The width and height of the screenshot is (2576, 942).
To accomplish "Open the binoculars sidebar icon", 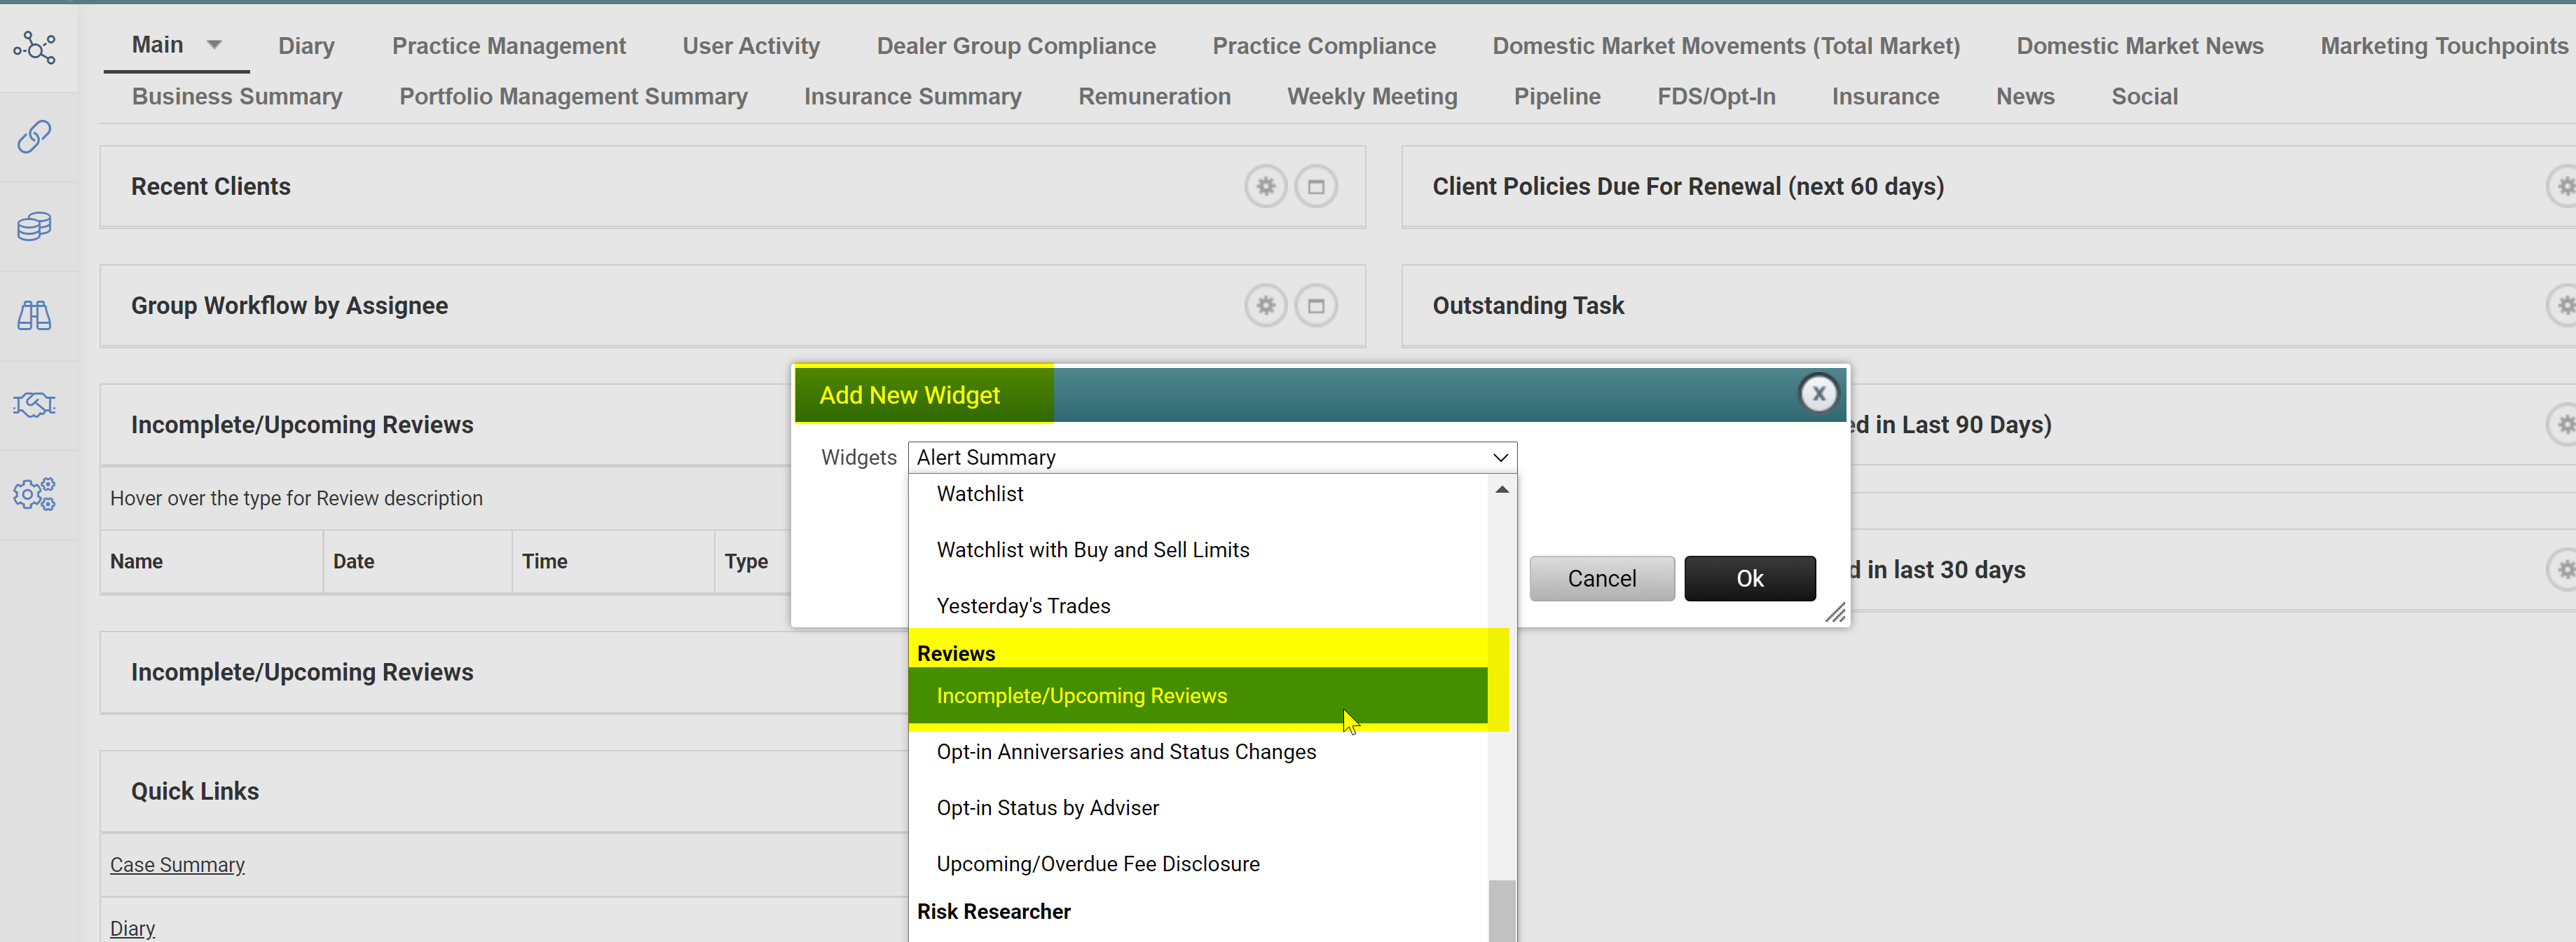I will pyautogui.click(x=35, y=316).
